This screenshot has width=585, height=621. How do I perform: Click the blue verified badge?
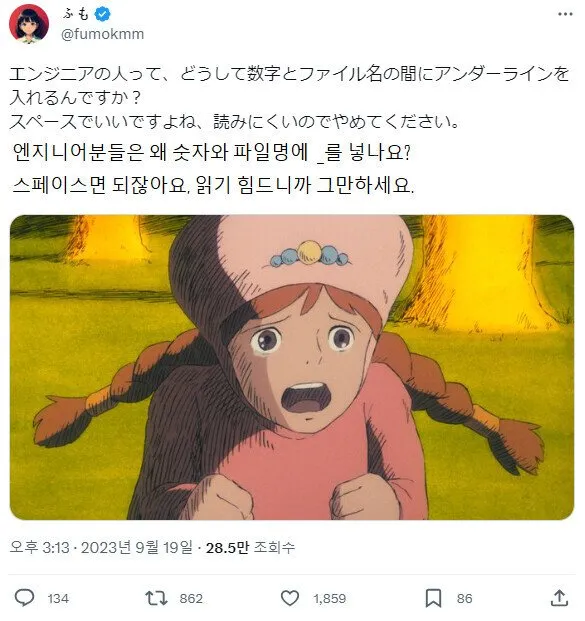[x=103, y=14]
